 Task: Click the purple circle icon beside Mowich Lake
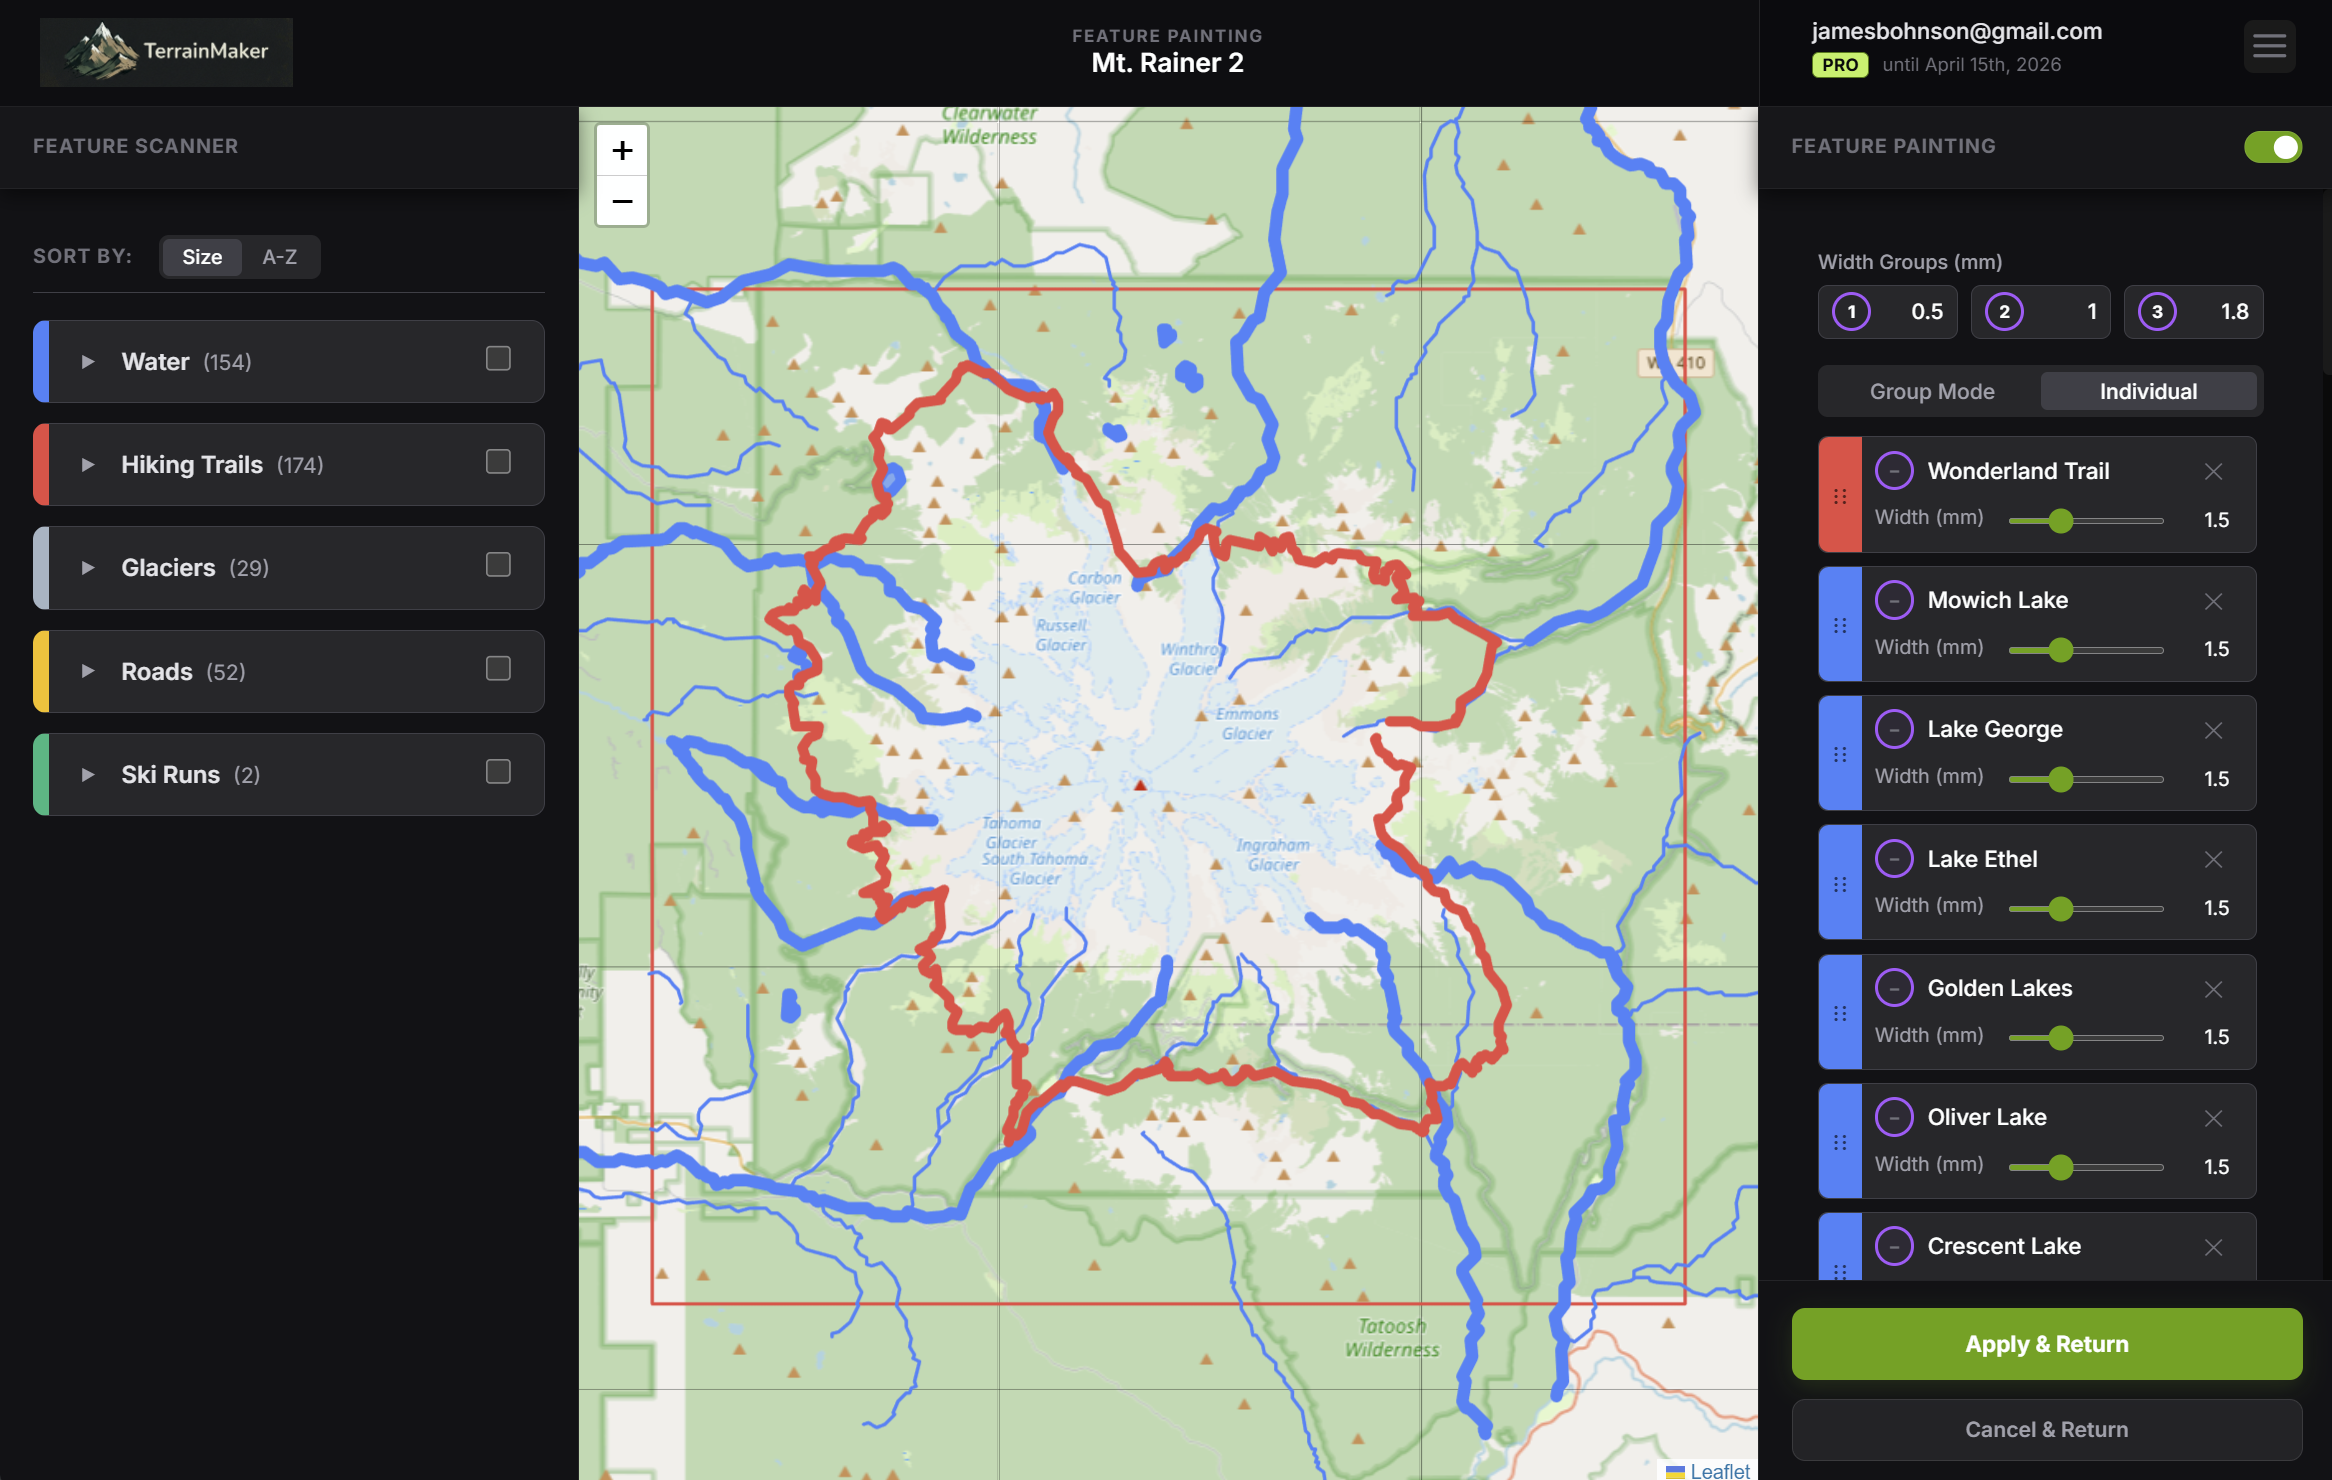point(1893,600)
